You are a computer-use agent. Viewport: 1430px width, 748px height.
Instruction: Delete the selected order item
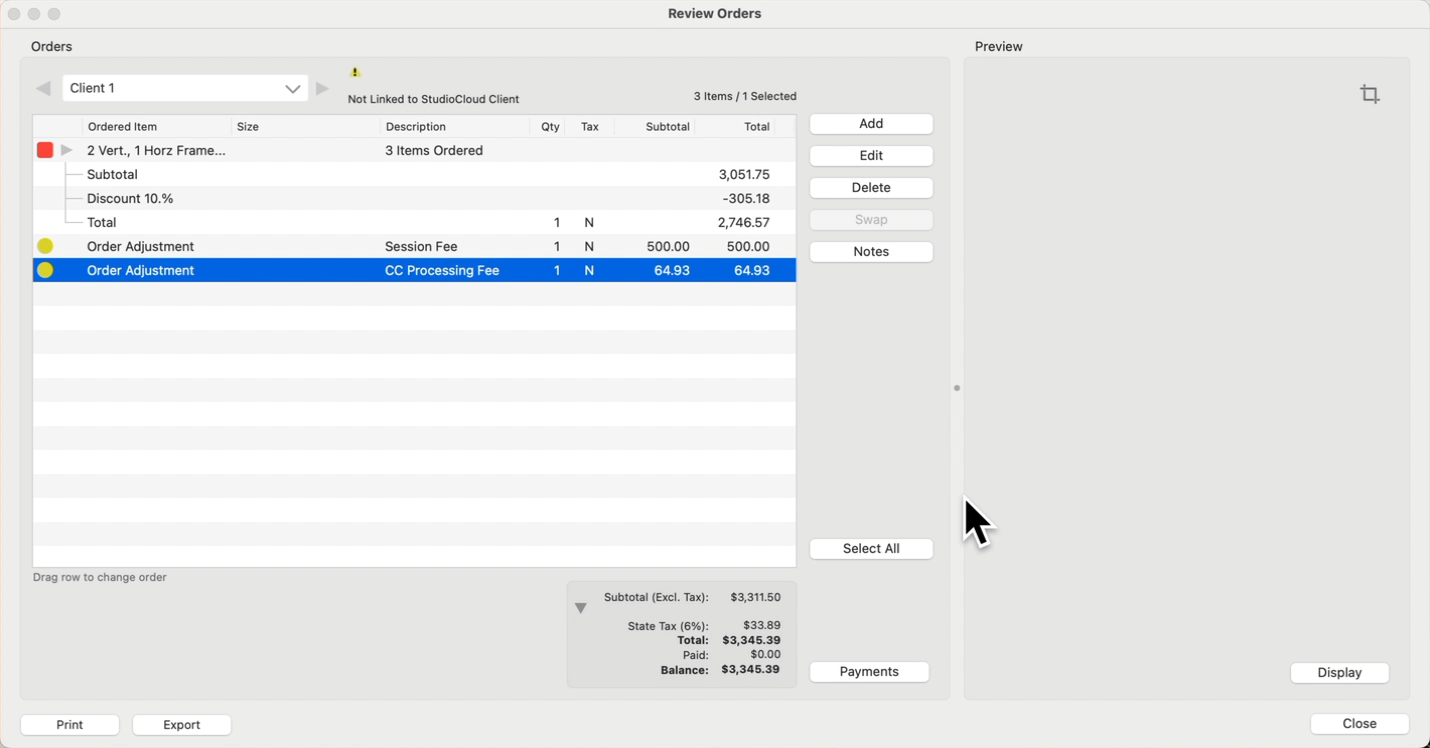pos(871,188)
